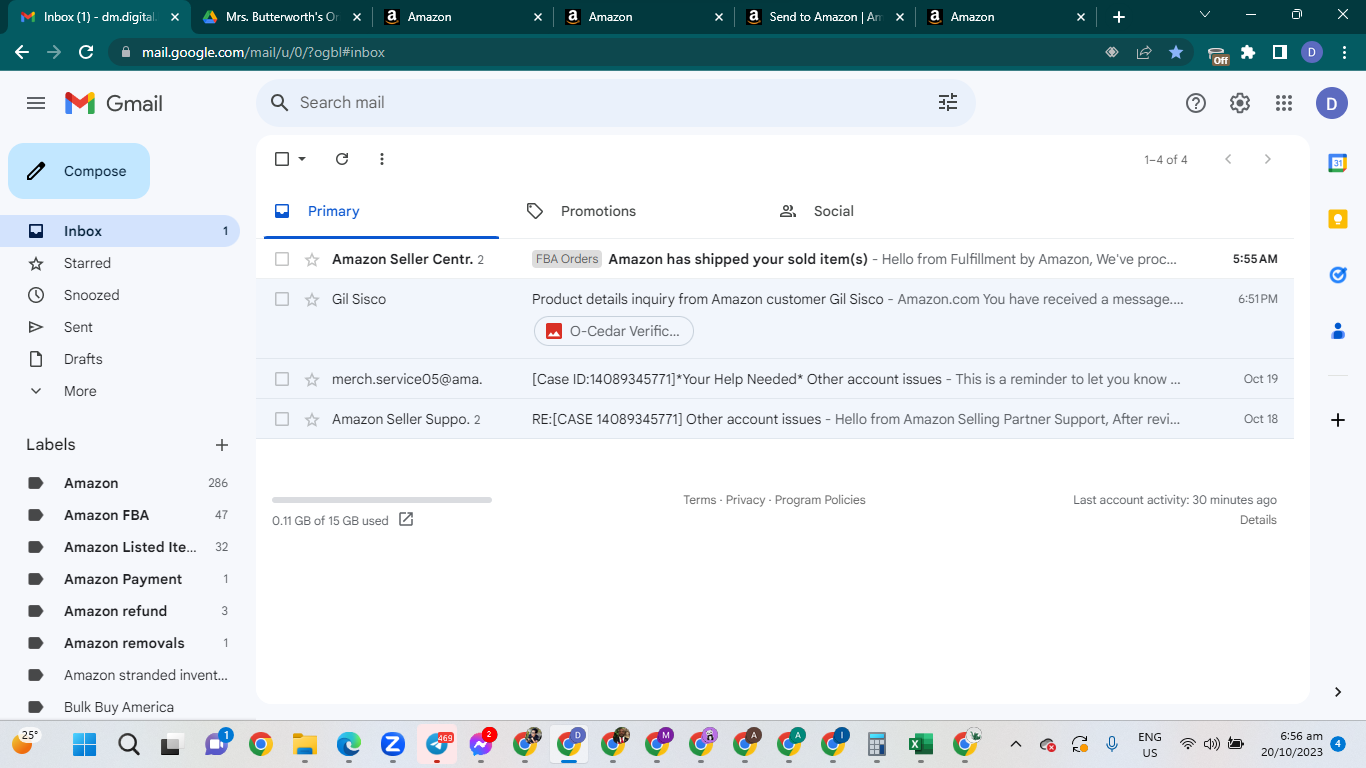
Task: Open Telegram from the taskbar
Action: (437, 744)
